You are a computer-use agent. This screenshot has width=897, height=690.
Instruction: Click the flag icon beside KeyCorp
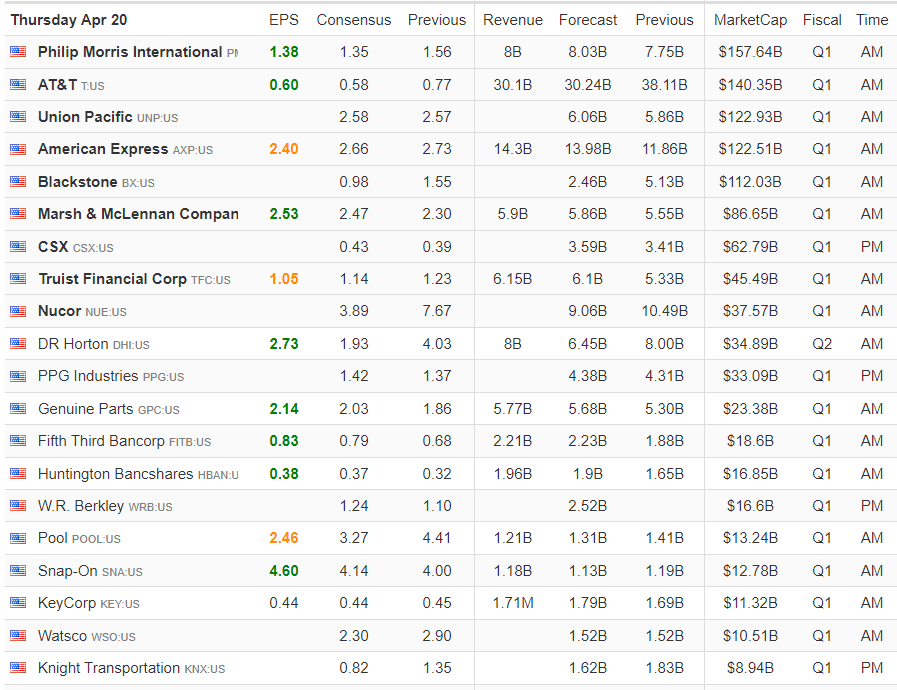coord(18,603)
